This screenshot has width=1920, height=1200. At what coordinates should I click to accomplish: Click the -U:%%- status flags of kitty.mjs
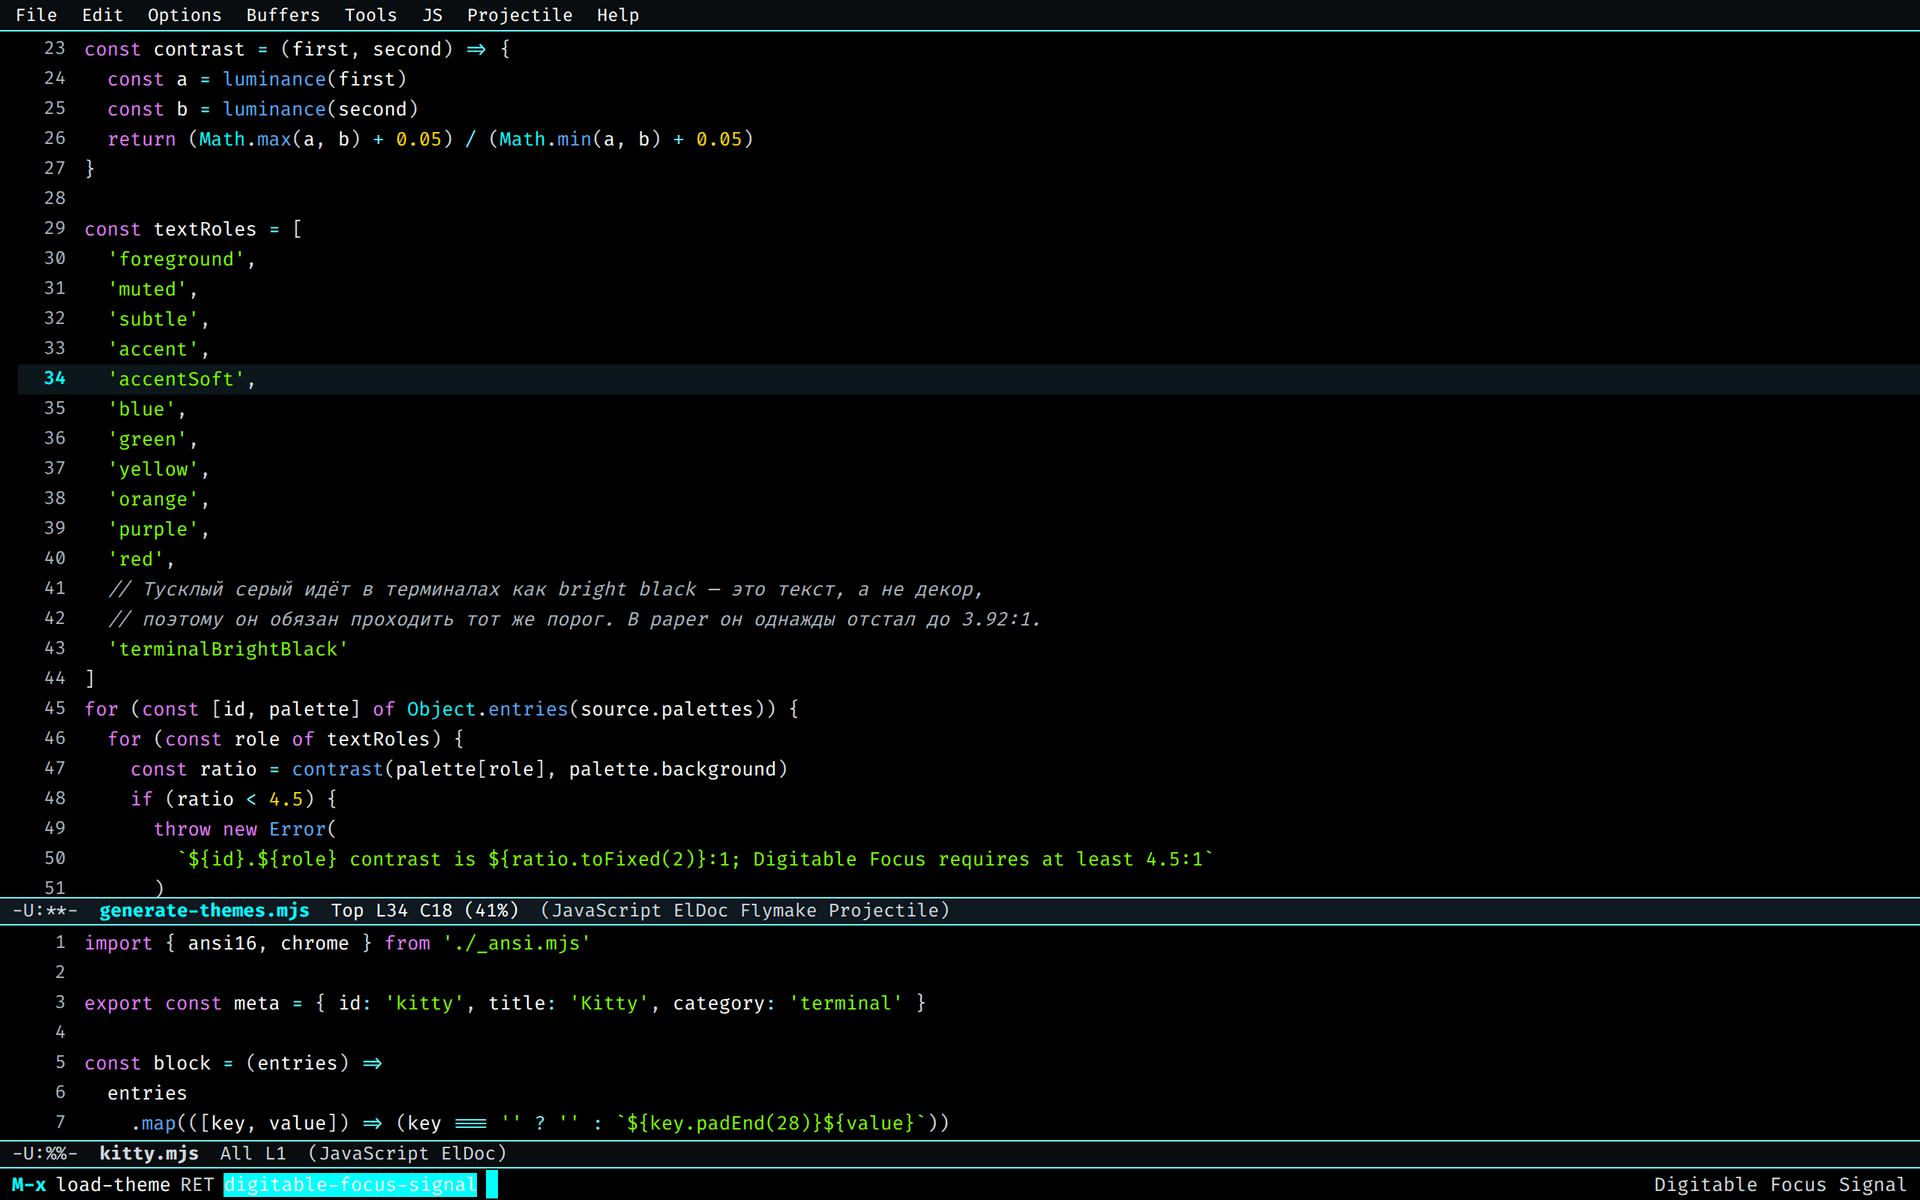pyautogui.click(x=45, y=1153)
